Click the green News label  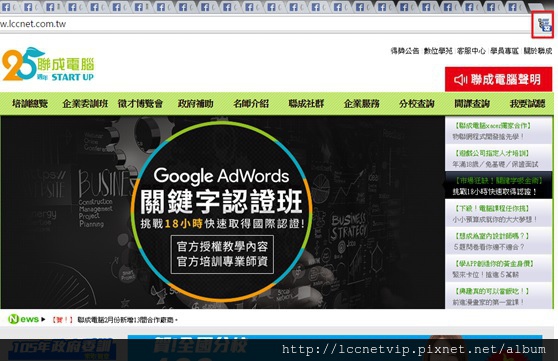point(23,319)
